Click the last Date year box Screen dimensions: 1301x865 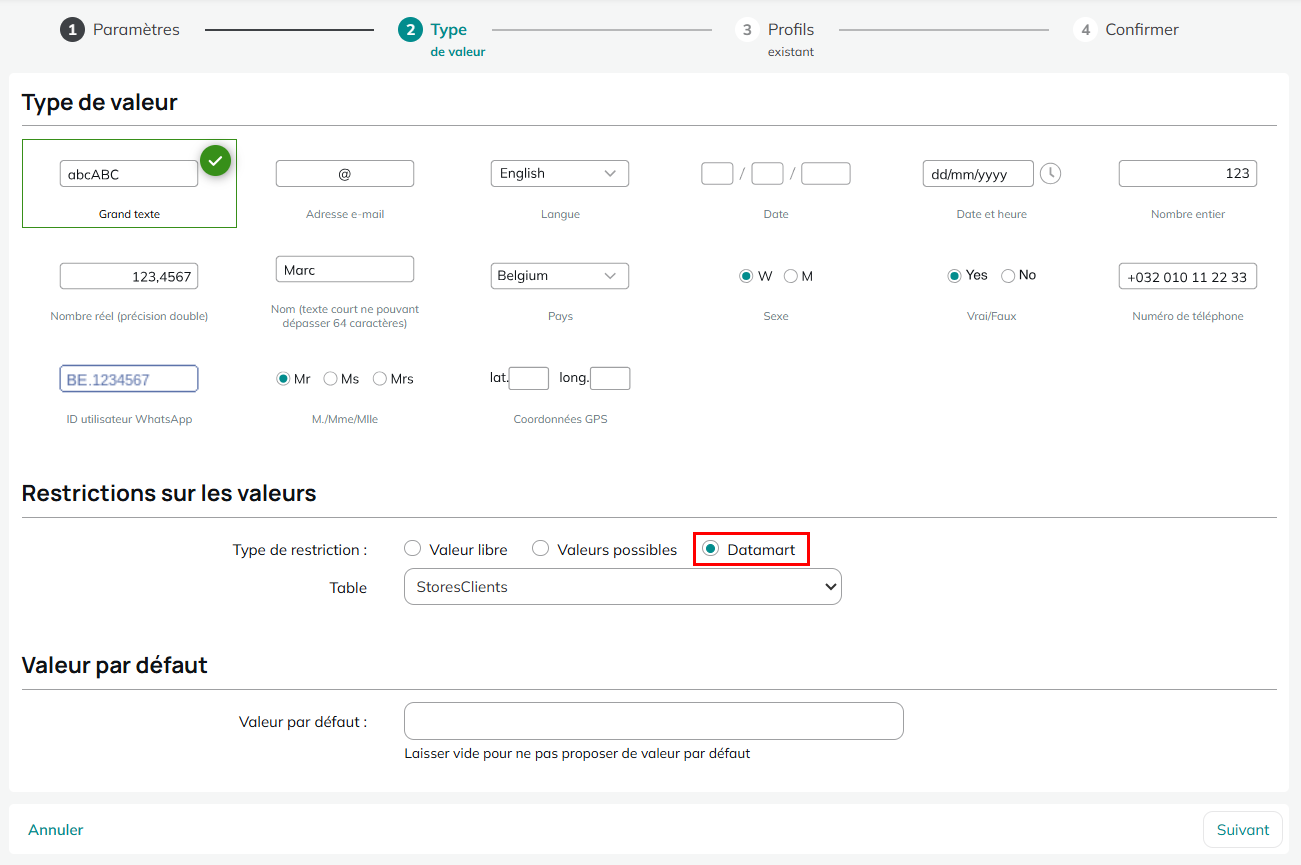pos(826,173)
